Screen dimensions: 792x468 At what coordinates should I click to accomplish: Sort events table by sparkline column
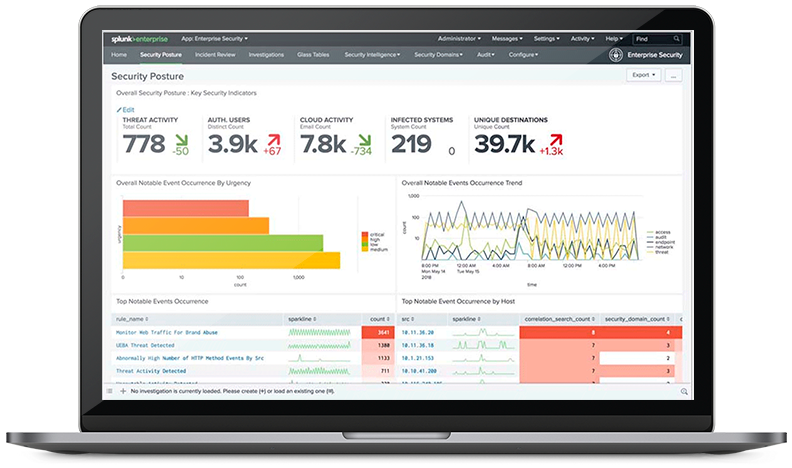tap(302, 319)
